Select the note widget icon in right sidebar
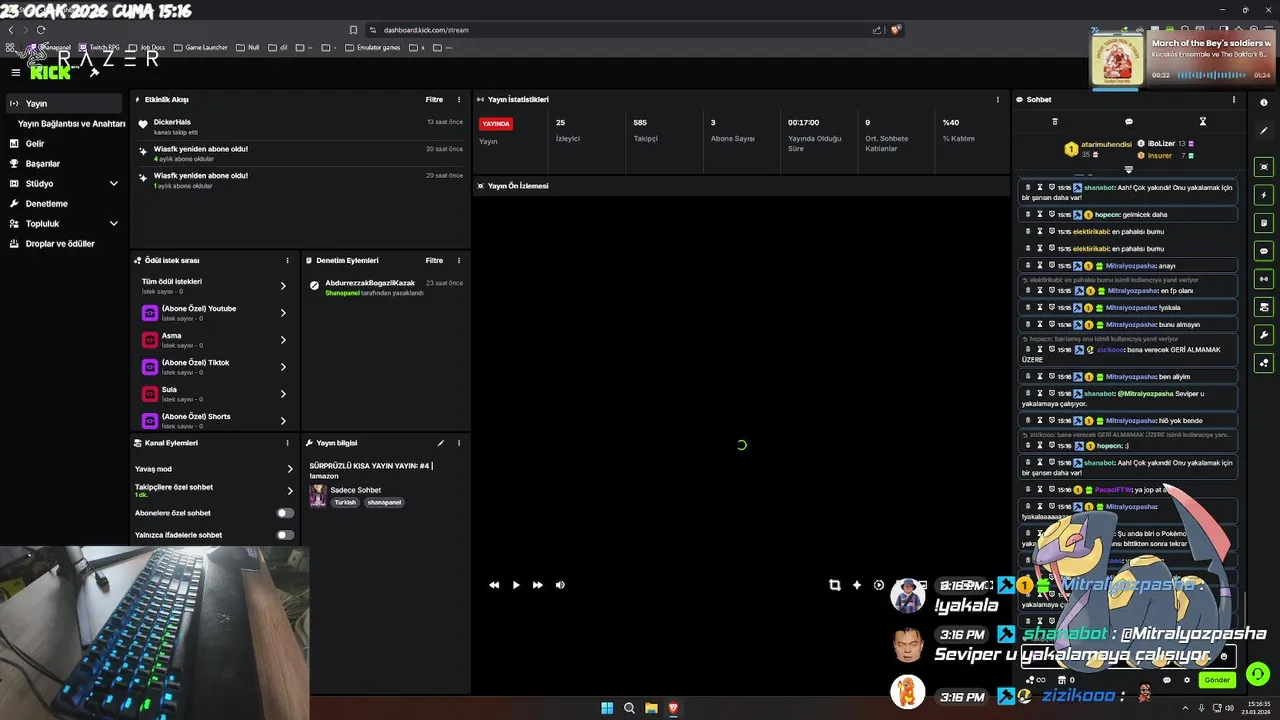 click(1264, 223)
